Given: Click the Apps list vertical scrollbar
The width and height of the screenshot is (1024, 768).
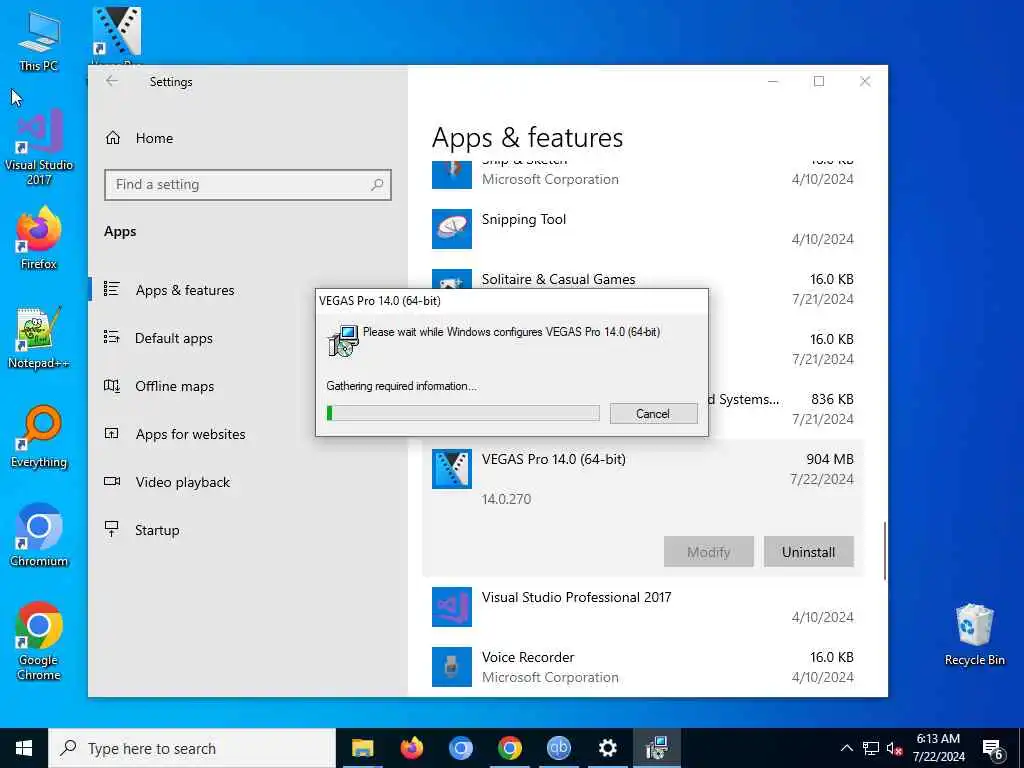Looking at the screenshot, I should tap(884, 551).
